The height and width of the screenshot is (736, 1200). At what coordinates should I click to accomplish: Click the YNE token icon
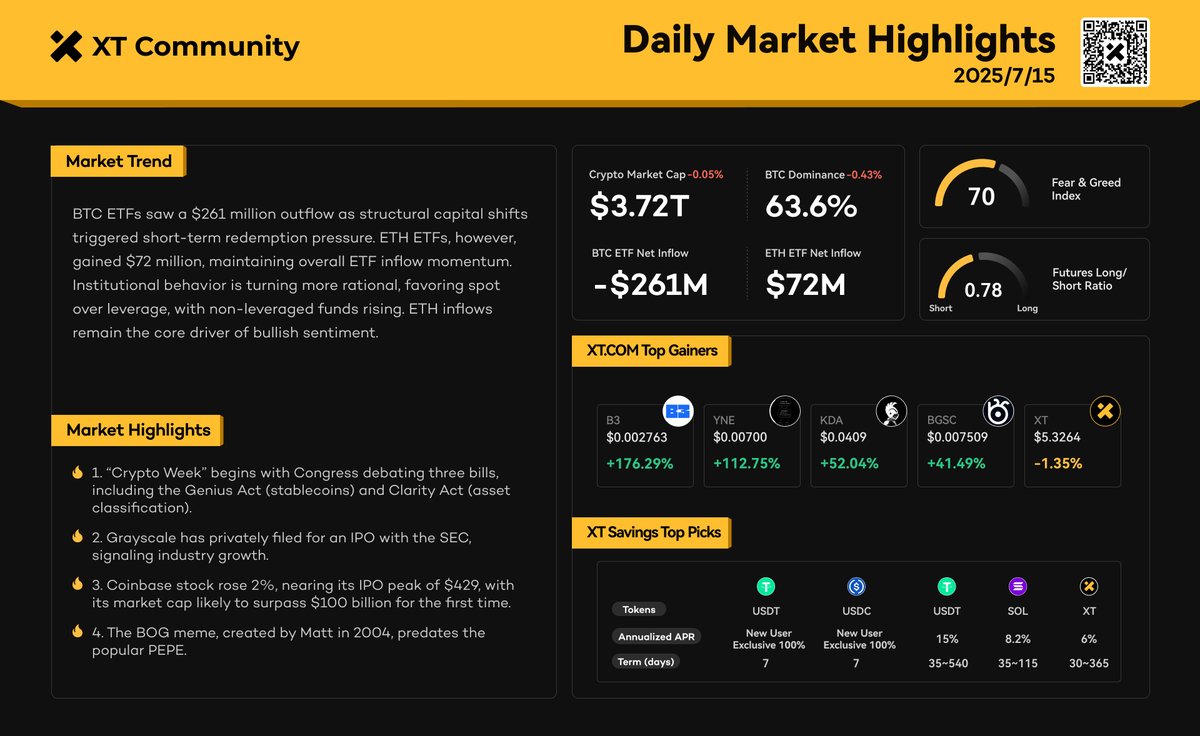pos(785,411)
